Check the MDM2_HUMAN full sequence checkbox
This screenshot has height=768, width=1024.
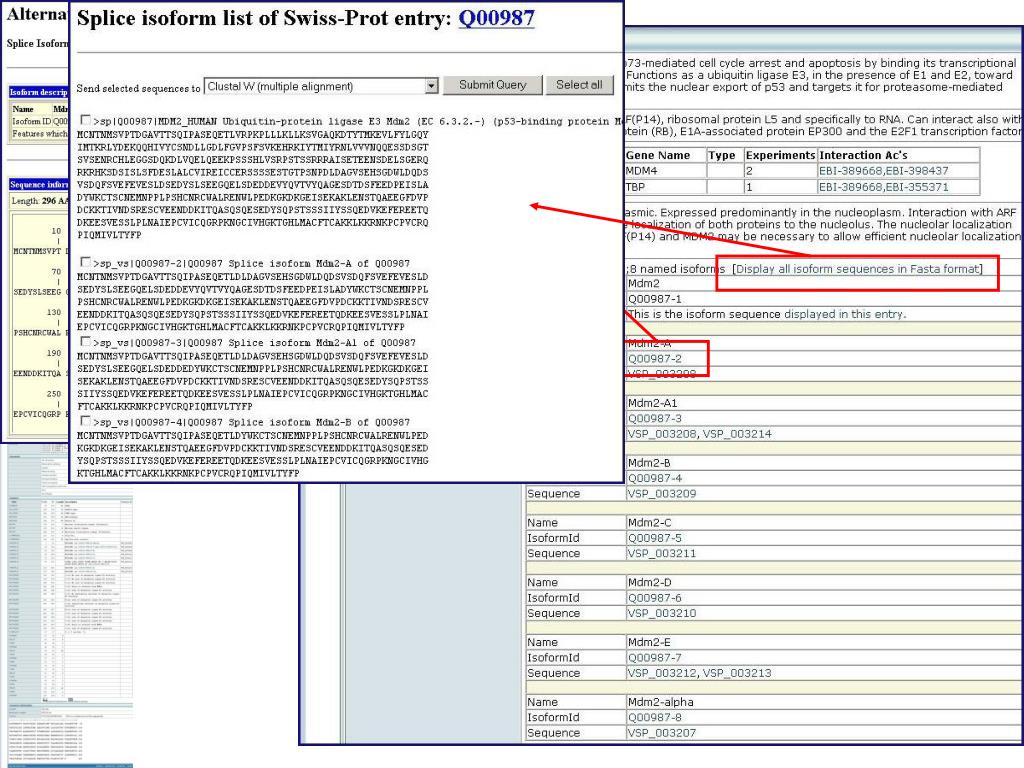tap(86, 120)
